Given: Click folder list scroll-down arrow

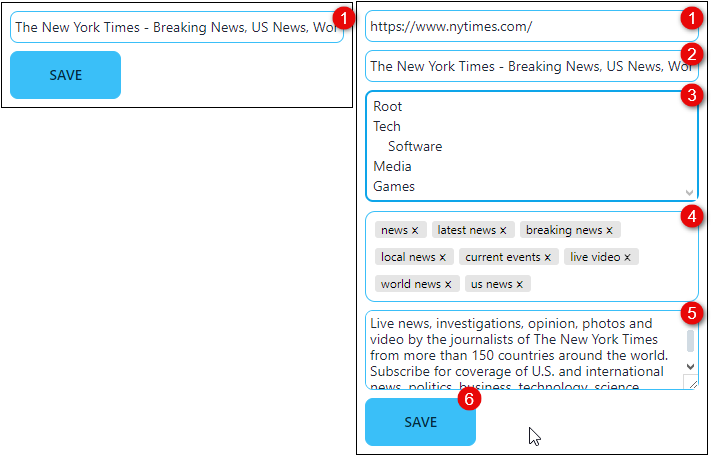Looking at the screenshot, I should click(689, 193).
